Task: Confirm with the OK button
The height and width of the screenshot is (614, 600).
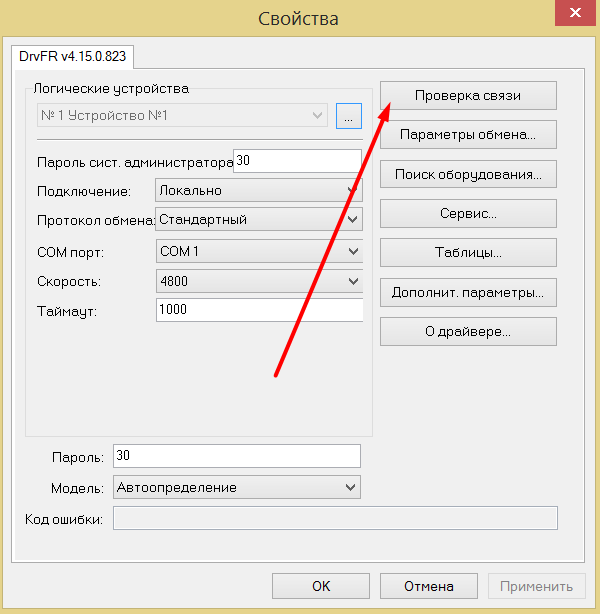Action: (x=321, y=586)
